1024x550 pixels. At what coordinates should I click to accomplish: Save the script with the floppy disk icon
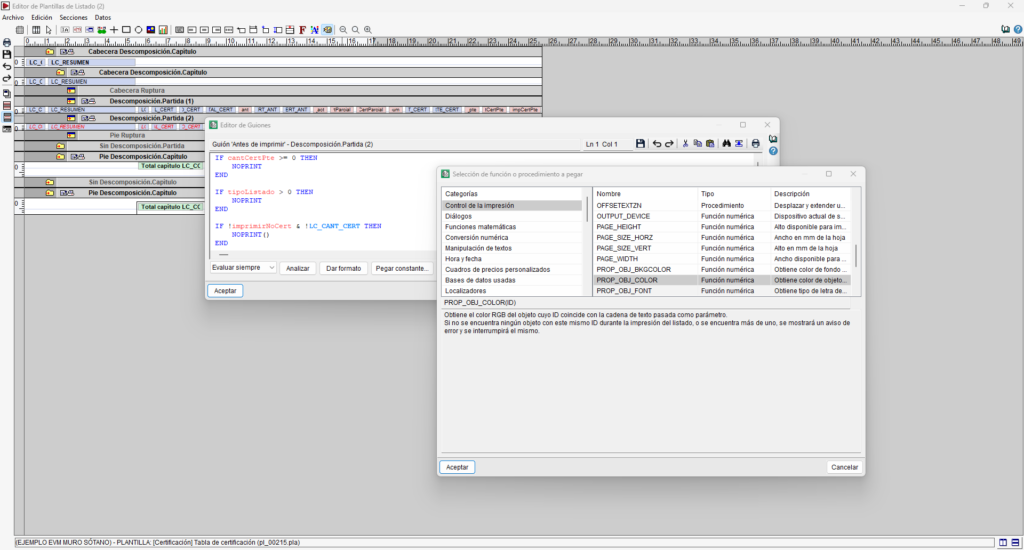(x=641, y=144)
